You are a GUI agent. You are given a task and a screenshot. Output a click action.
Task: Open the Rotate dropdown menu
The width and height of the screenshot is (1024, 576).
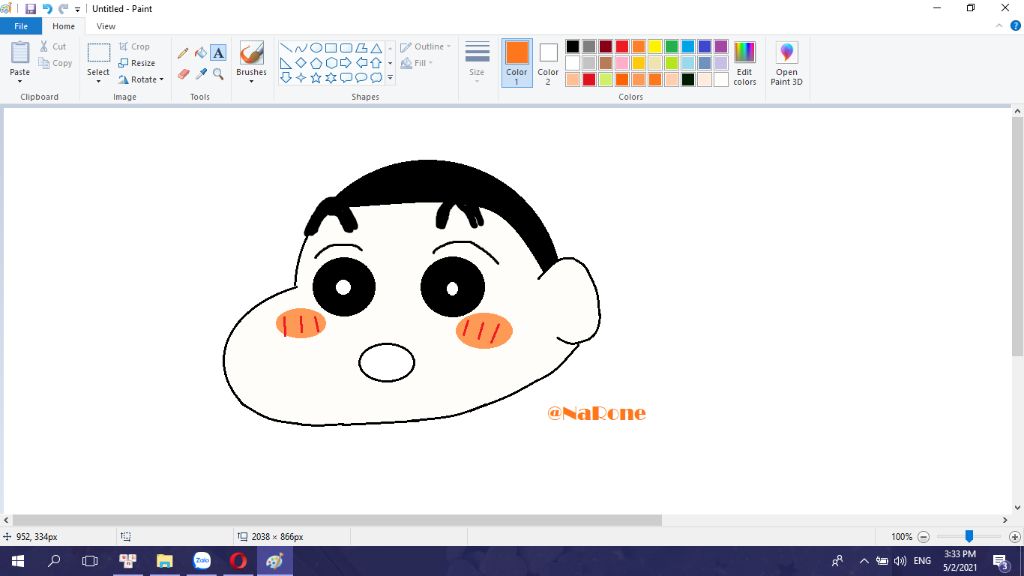[140, 80]
